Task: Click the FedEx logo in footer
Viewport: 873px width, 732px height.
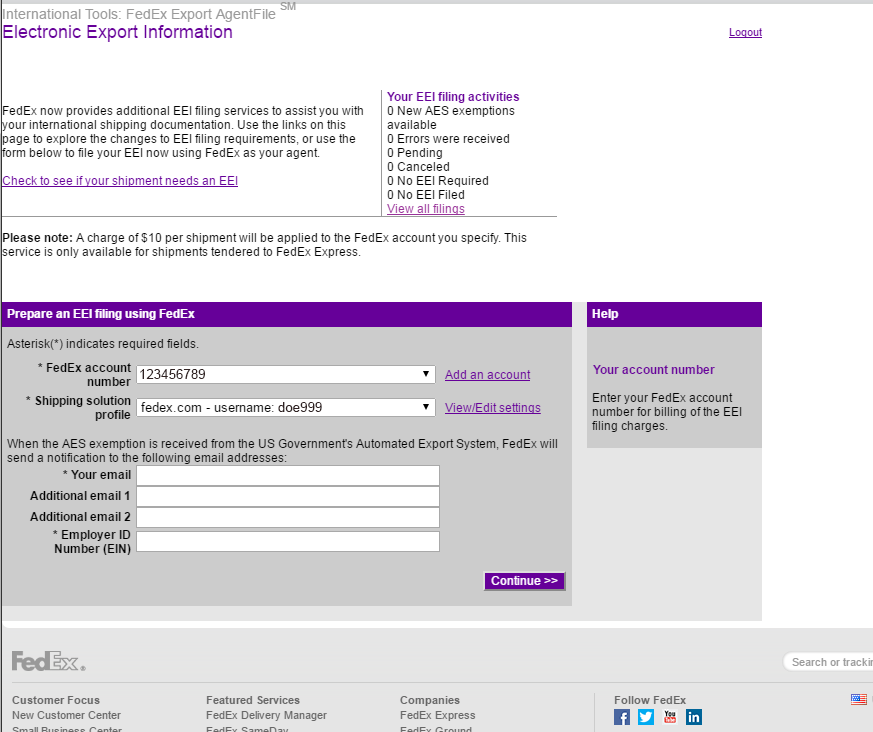Action: (x=48, y=661)
